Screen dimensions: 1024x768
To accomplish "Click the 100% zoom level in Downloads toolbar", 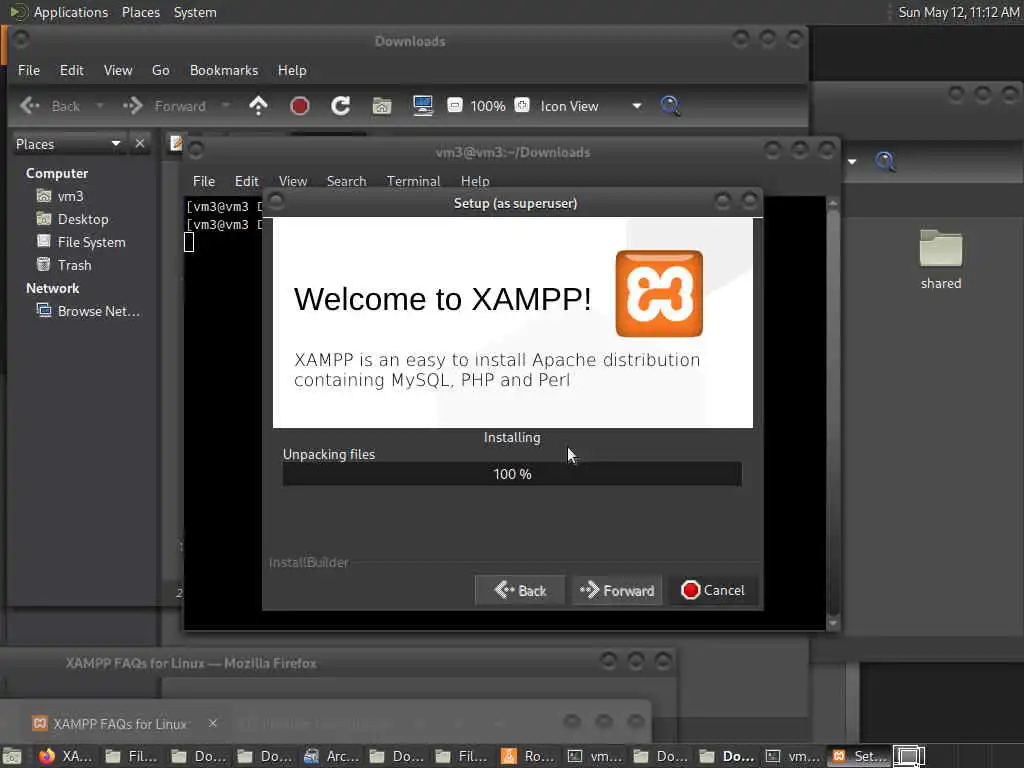I will [488, 106].
